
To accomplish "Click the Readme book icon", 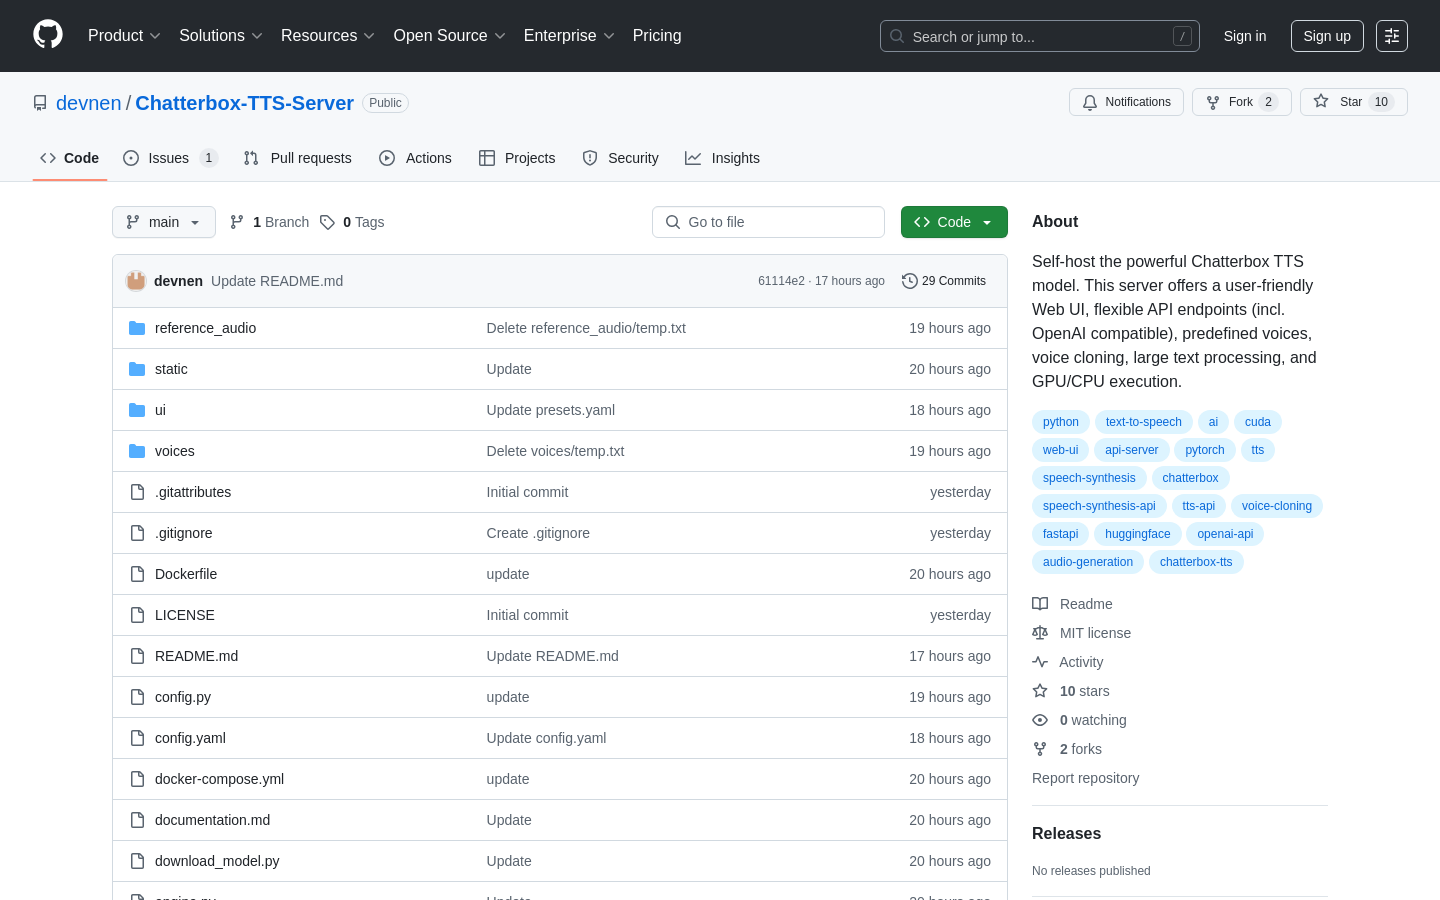I will (1040, 604).
